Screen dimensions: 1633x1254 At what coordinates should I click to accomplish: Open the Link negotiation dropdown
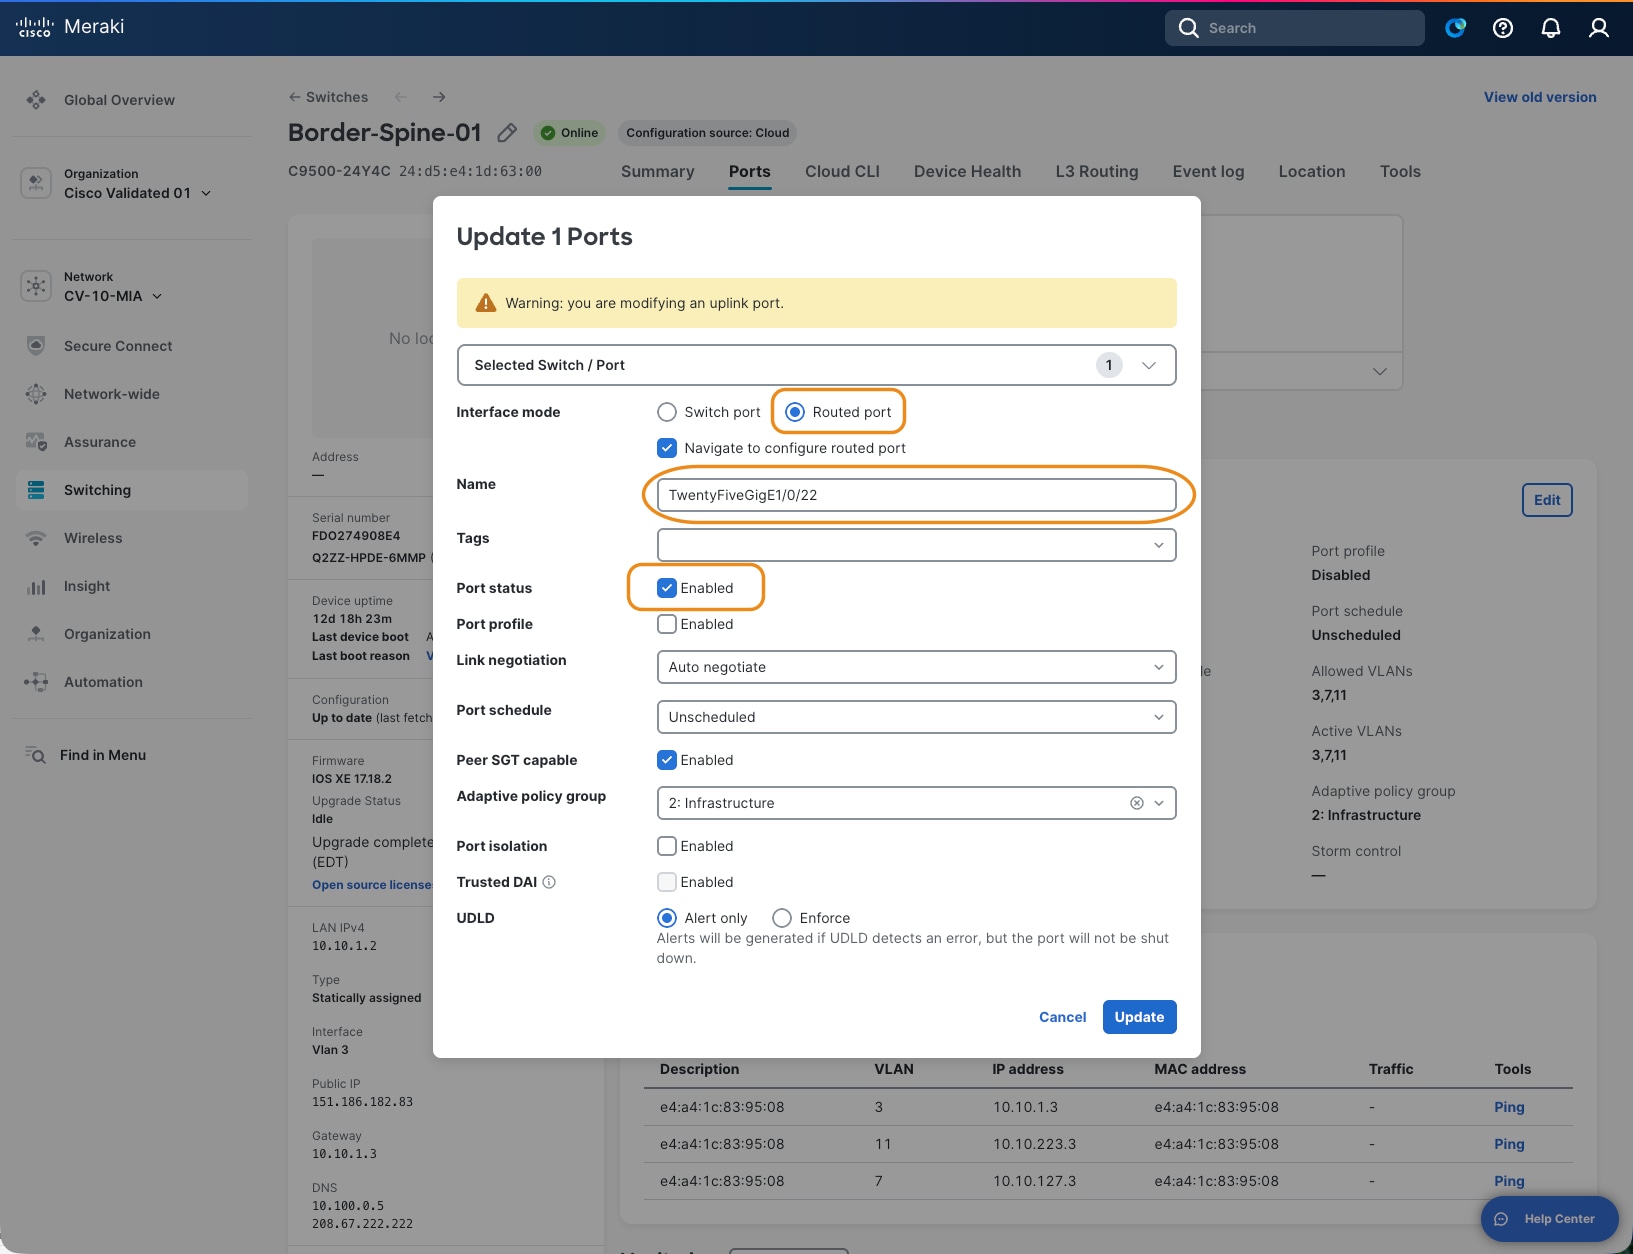pos(916,667)
